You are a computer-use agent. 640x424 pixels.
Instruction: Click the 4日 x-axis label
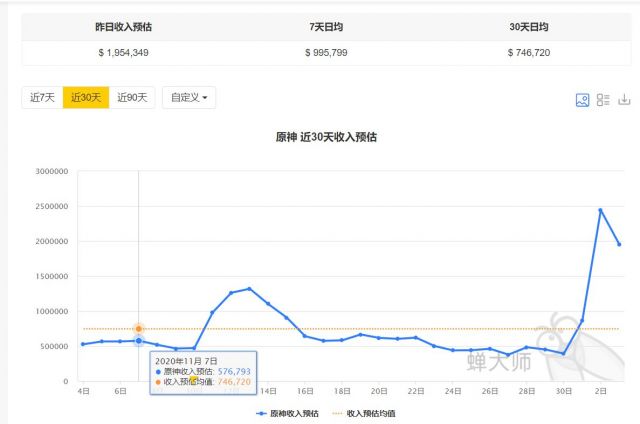click(83, 391)
